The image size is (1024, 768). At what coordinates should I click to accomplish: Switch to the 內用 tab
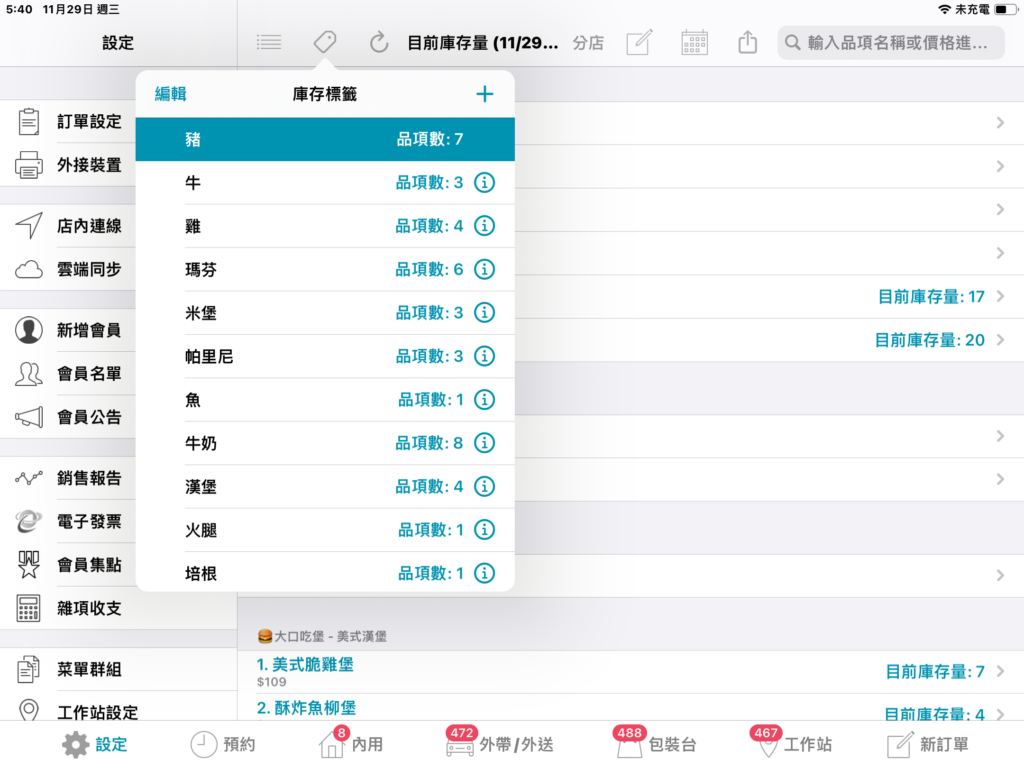[x=351, y=743]
